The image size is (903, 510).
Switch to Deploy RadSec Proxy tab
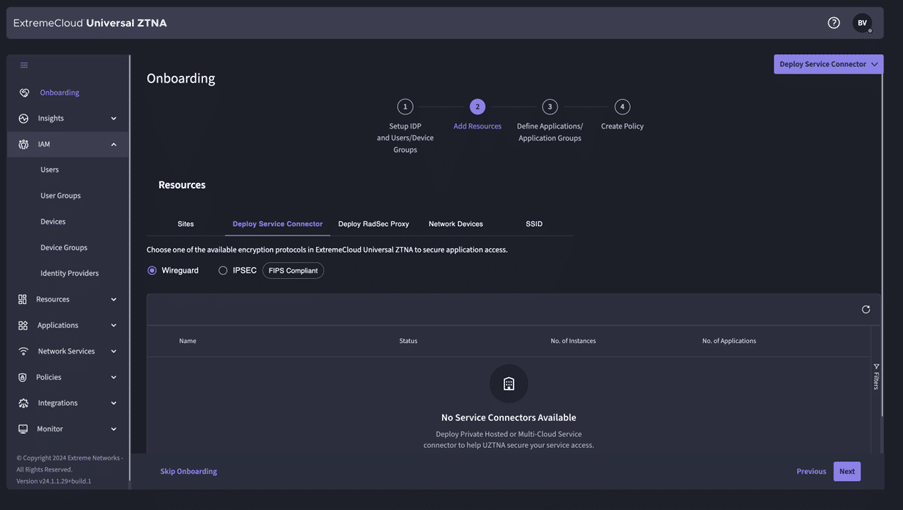(x=373, y=224)
